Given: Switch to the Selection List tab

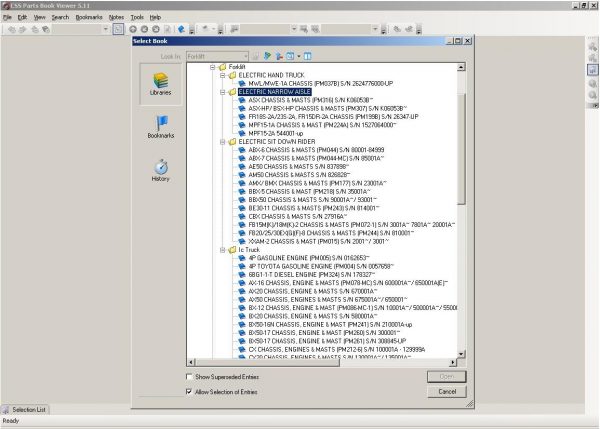Looking at the screenshot, I should (25, 409).
